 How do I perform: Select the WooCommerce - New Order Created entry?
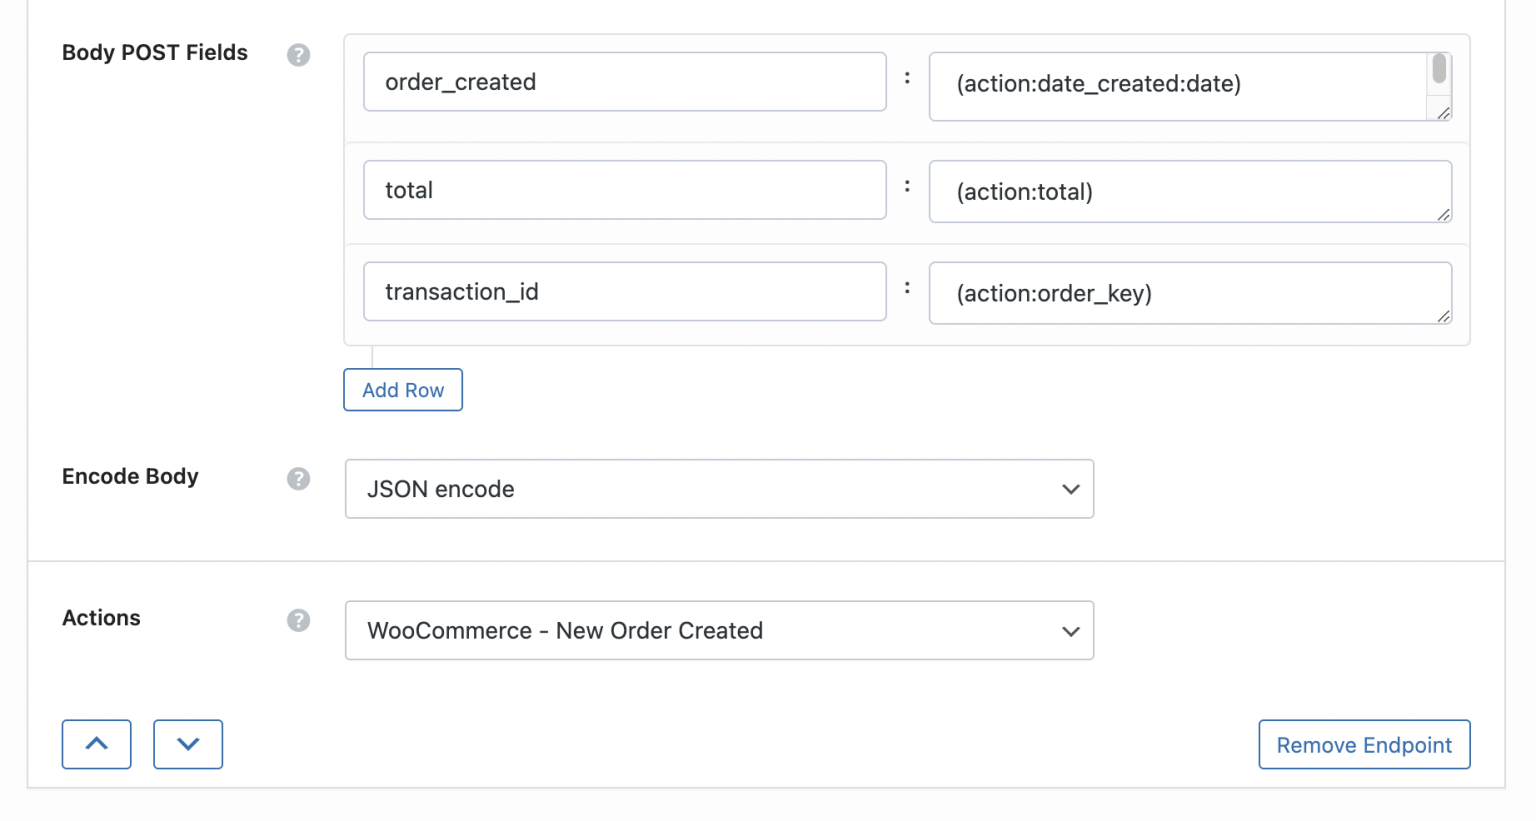click(x=718, y=630)
